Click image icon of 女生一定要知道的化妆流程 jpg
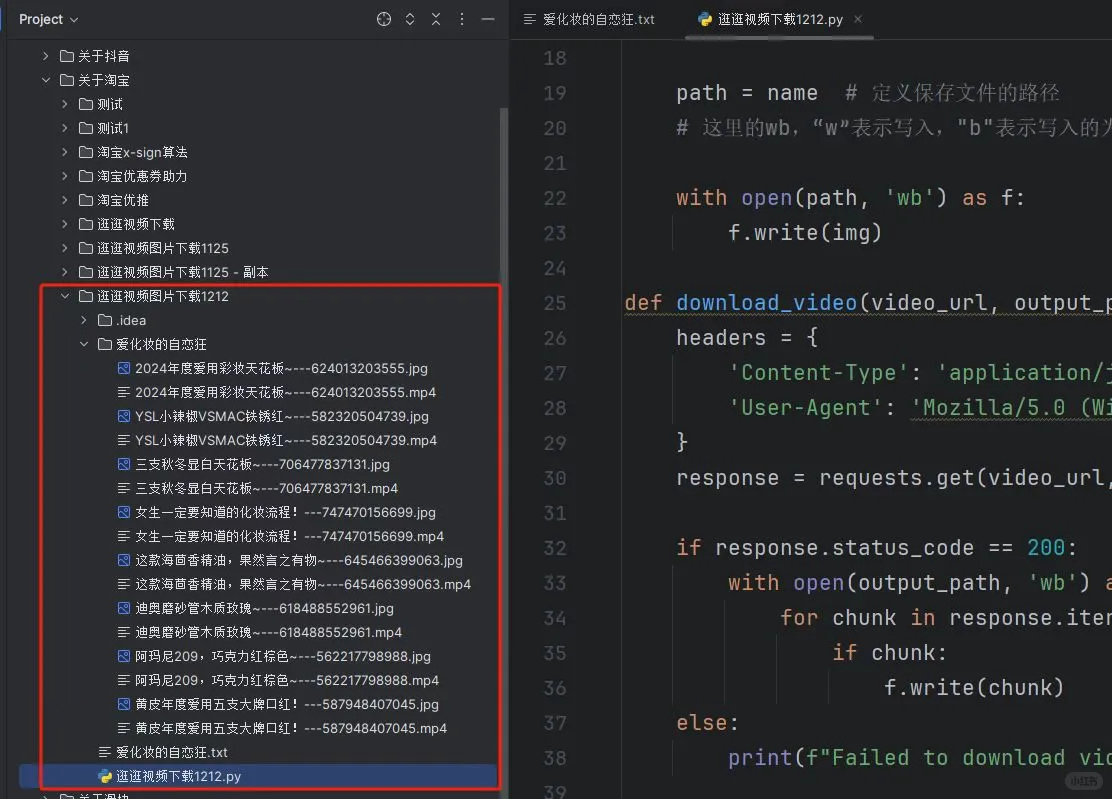This screenshot has height=799, width=1112. click(123, 512)
